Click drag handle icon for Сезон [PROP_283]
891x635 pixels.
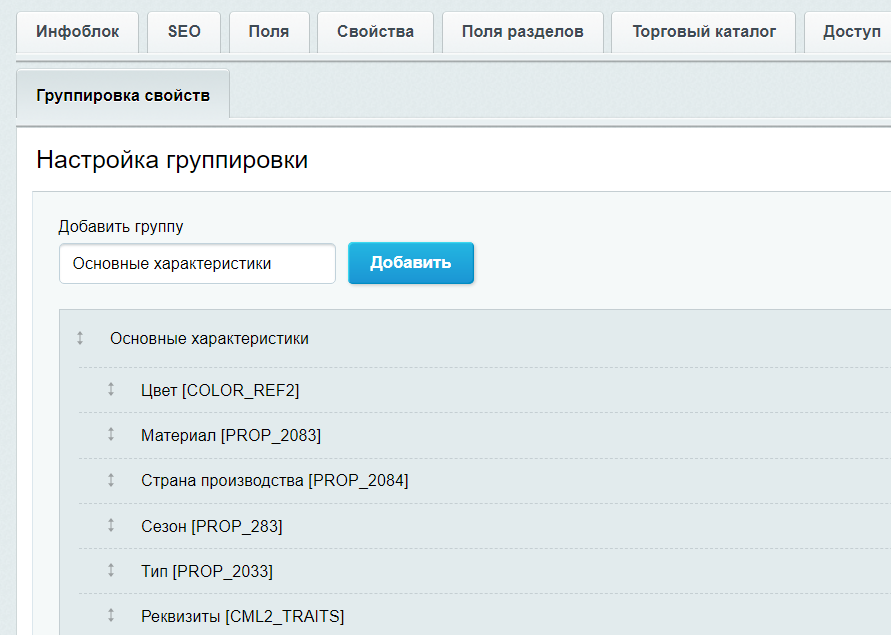[111, 526]
